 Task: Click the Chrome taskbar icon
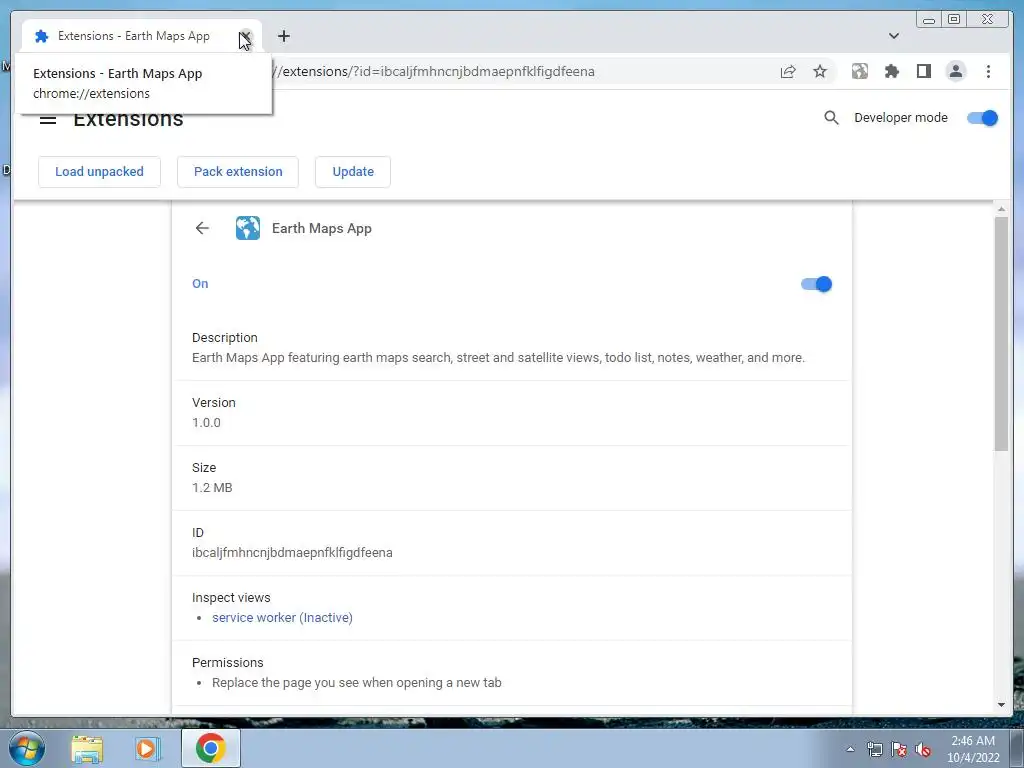(210, 748)
